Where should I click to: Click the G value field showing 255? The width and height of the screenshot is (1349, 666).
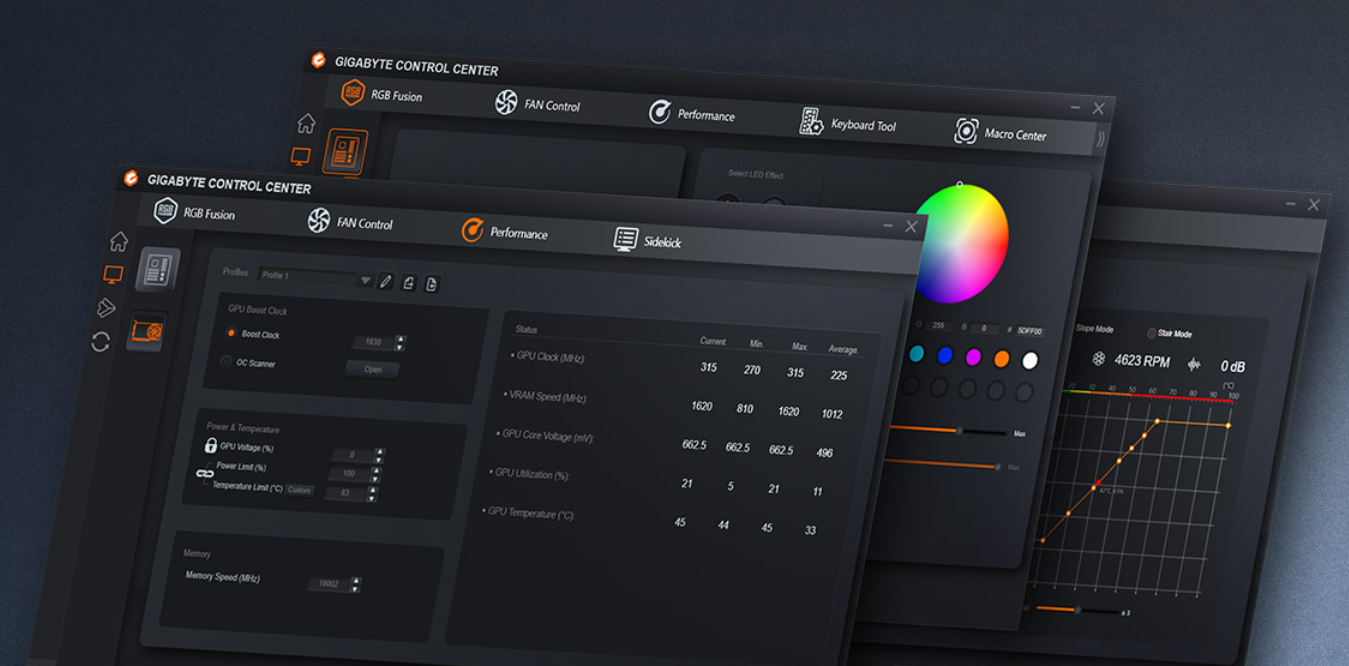938,326
